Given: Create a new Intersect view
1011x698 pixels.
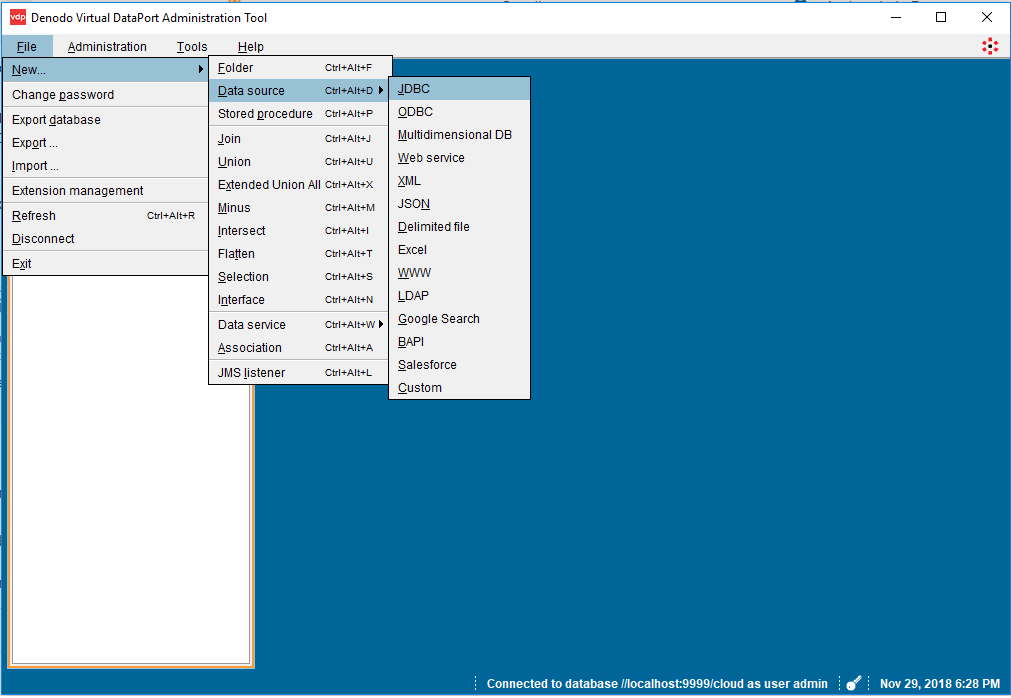Looking at the screenshot, I should coord(300,231).
